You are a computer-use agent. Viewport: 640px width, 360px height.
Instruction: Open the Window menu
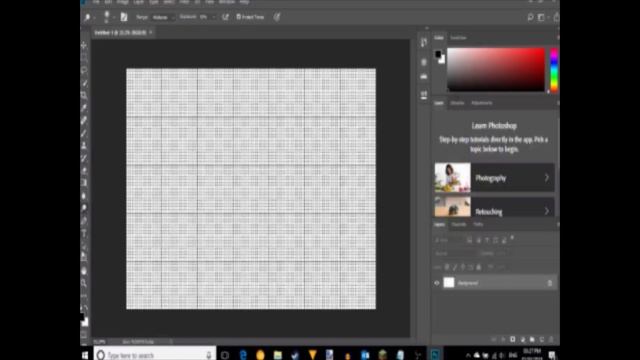click(227, 2)
